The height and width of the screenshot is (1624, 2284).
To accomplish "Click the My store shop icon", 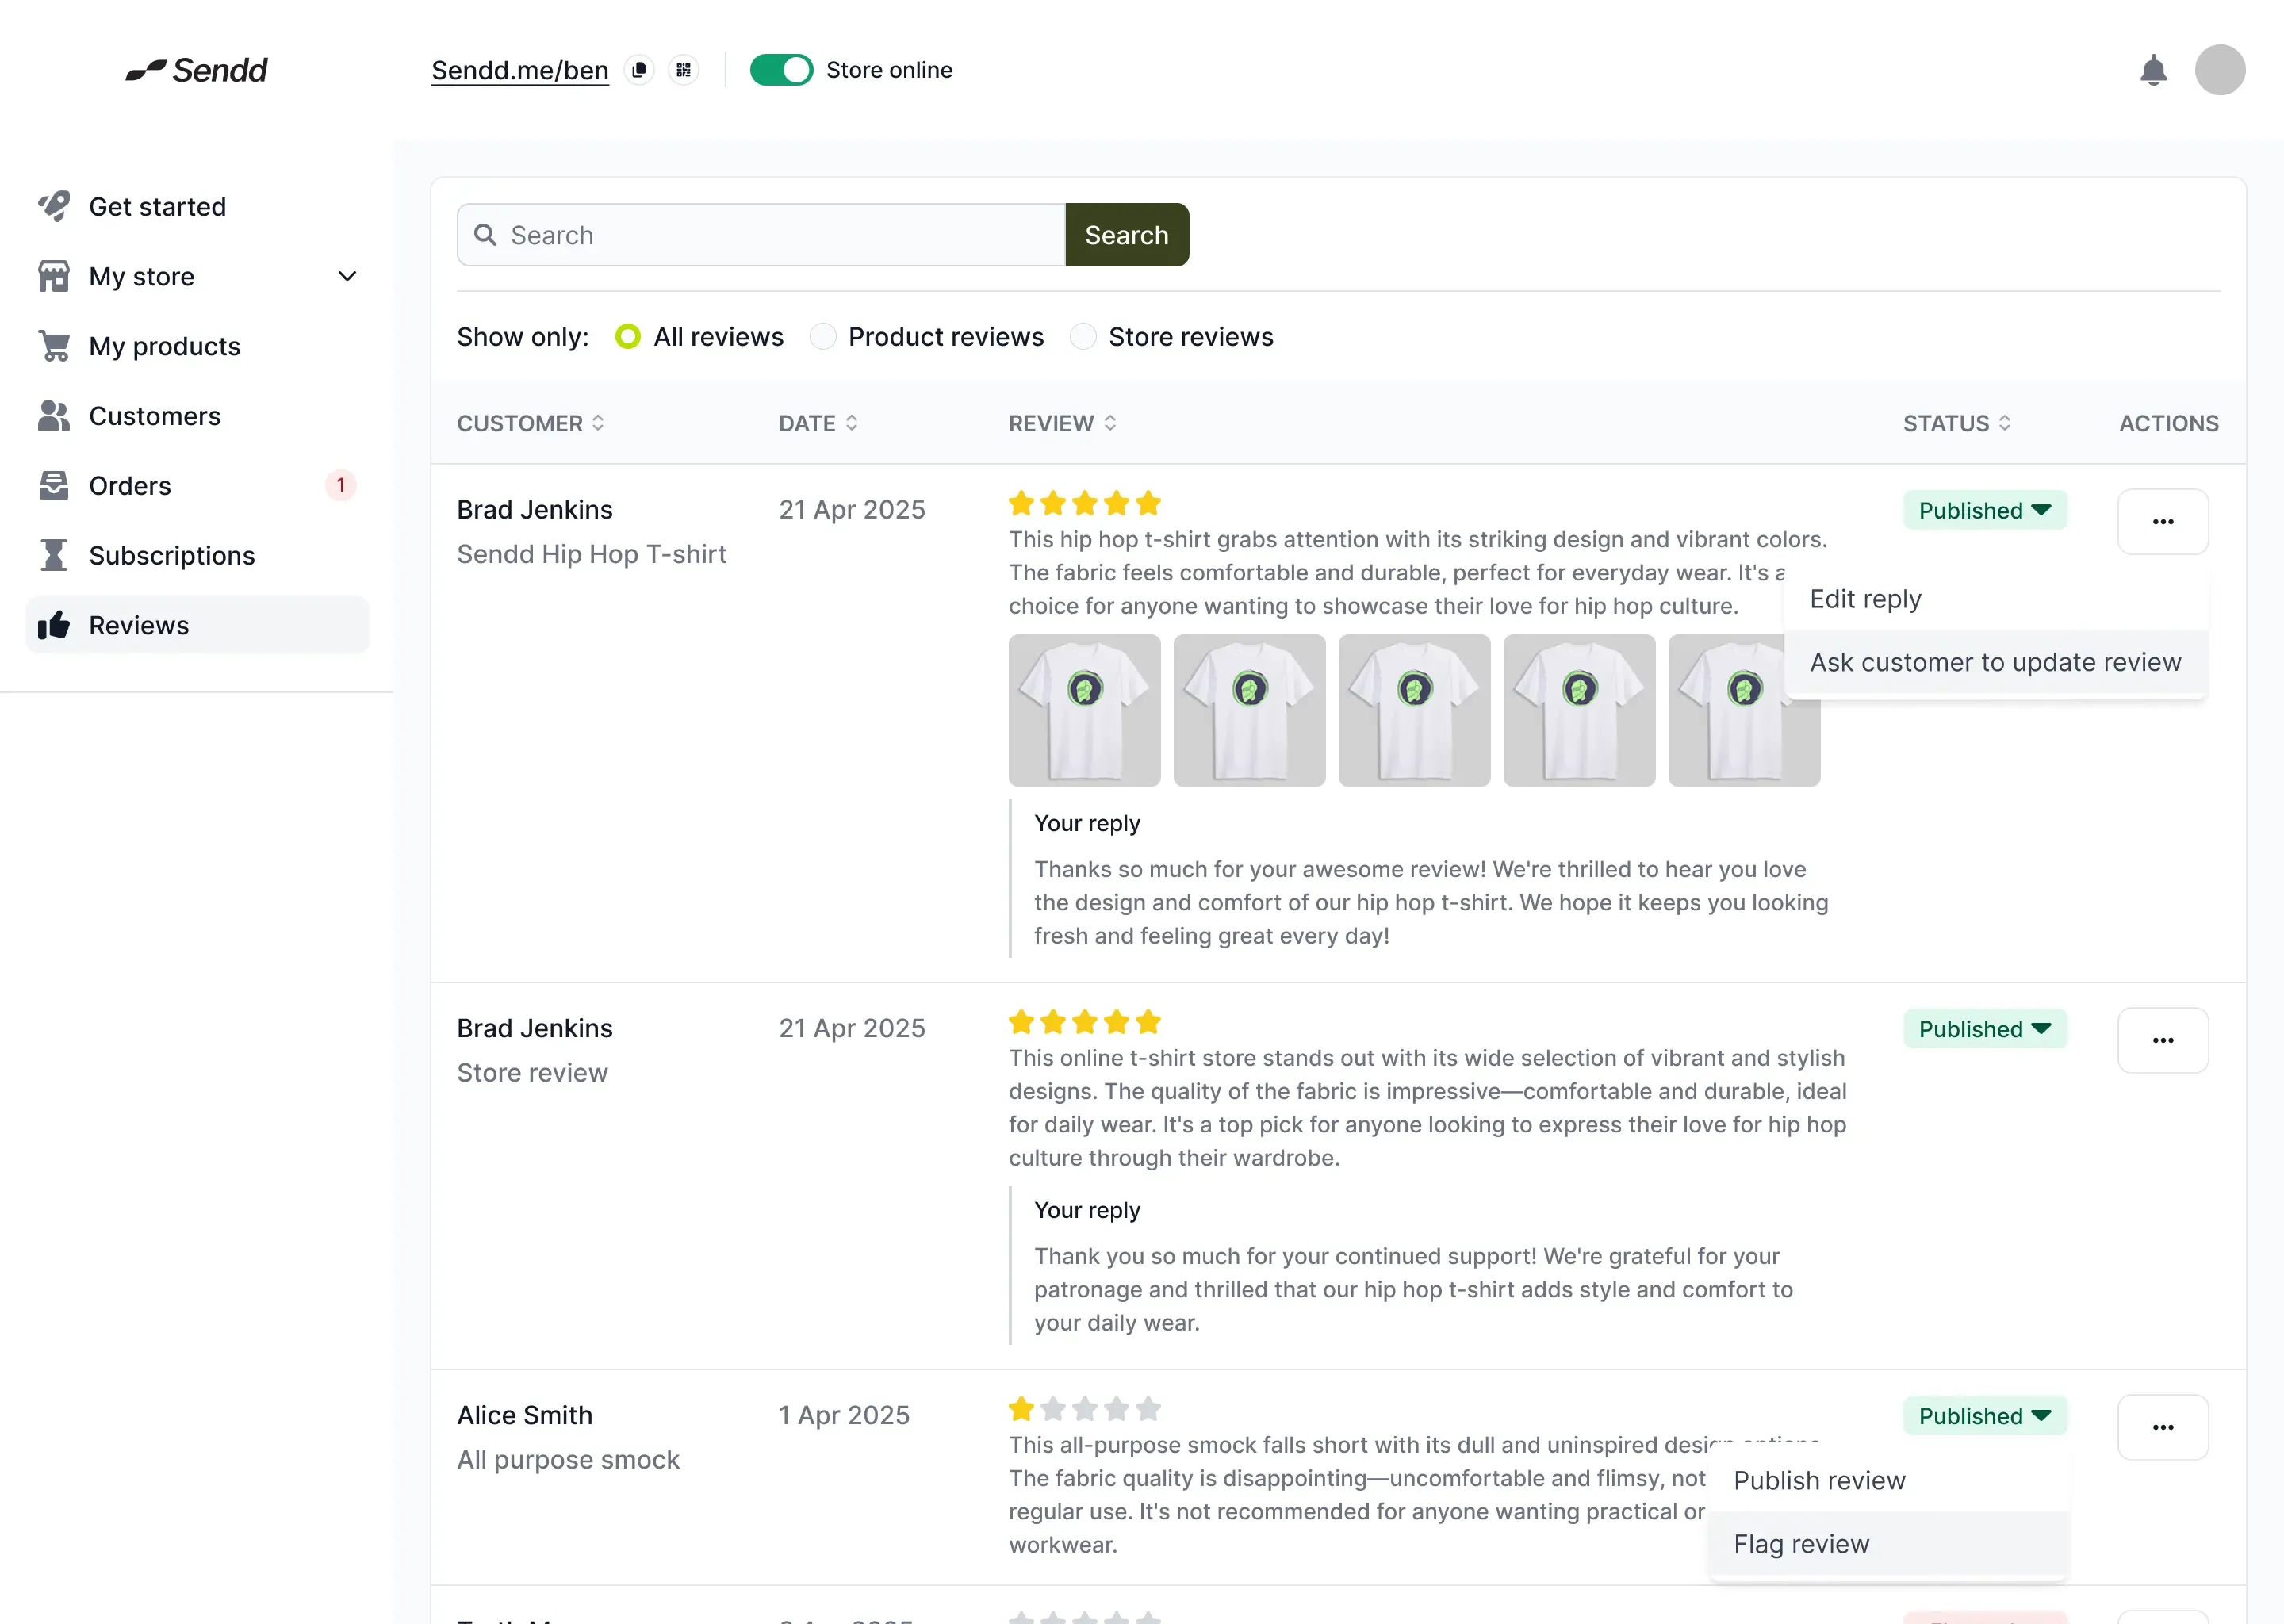I will (x=54, y=276).
